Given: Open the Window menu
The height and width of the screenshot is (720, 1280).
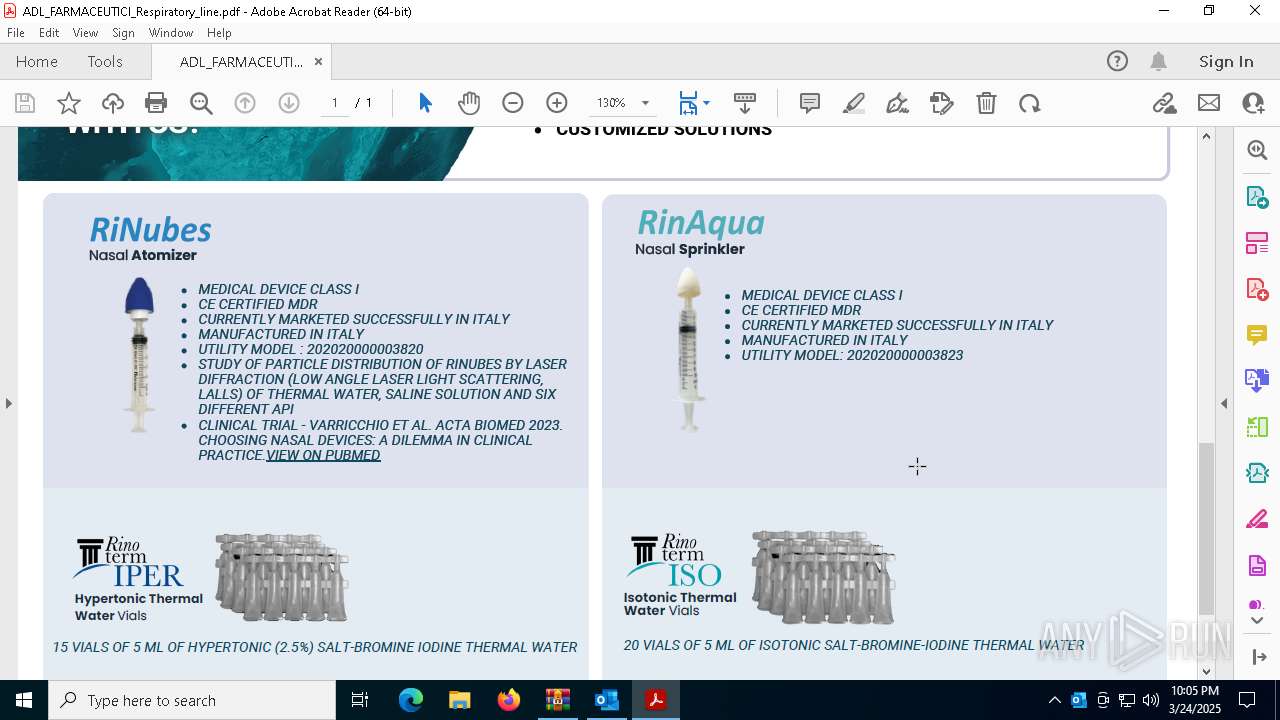Looking at the screenshot, I should pyautogui.click(x=171, y=33).
